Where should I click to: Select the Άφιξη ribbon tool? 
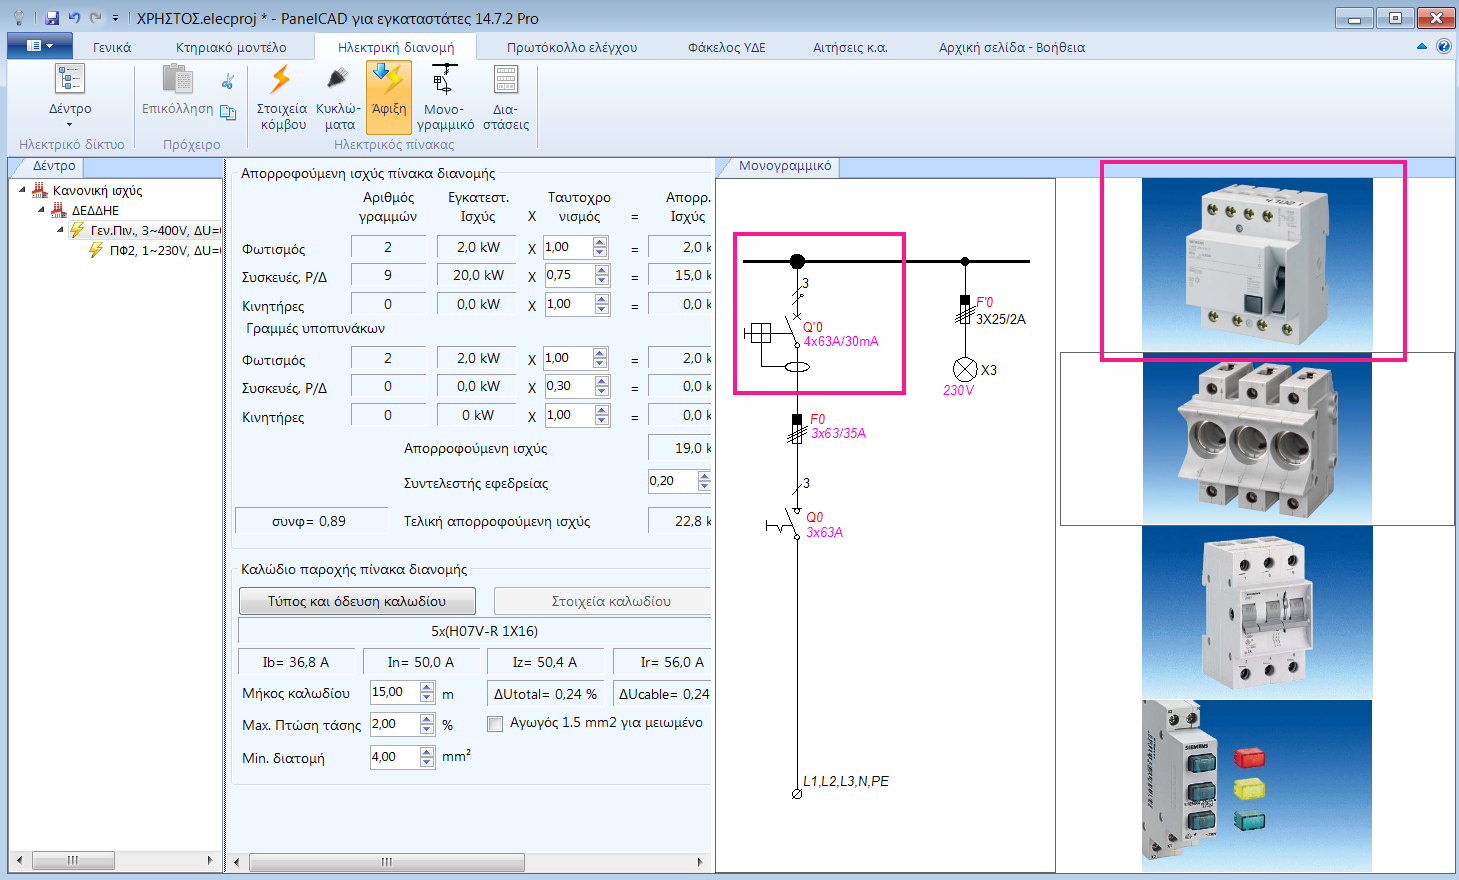(x=389, y=96)
